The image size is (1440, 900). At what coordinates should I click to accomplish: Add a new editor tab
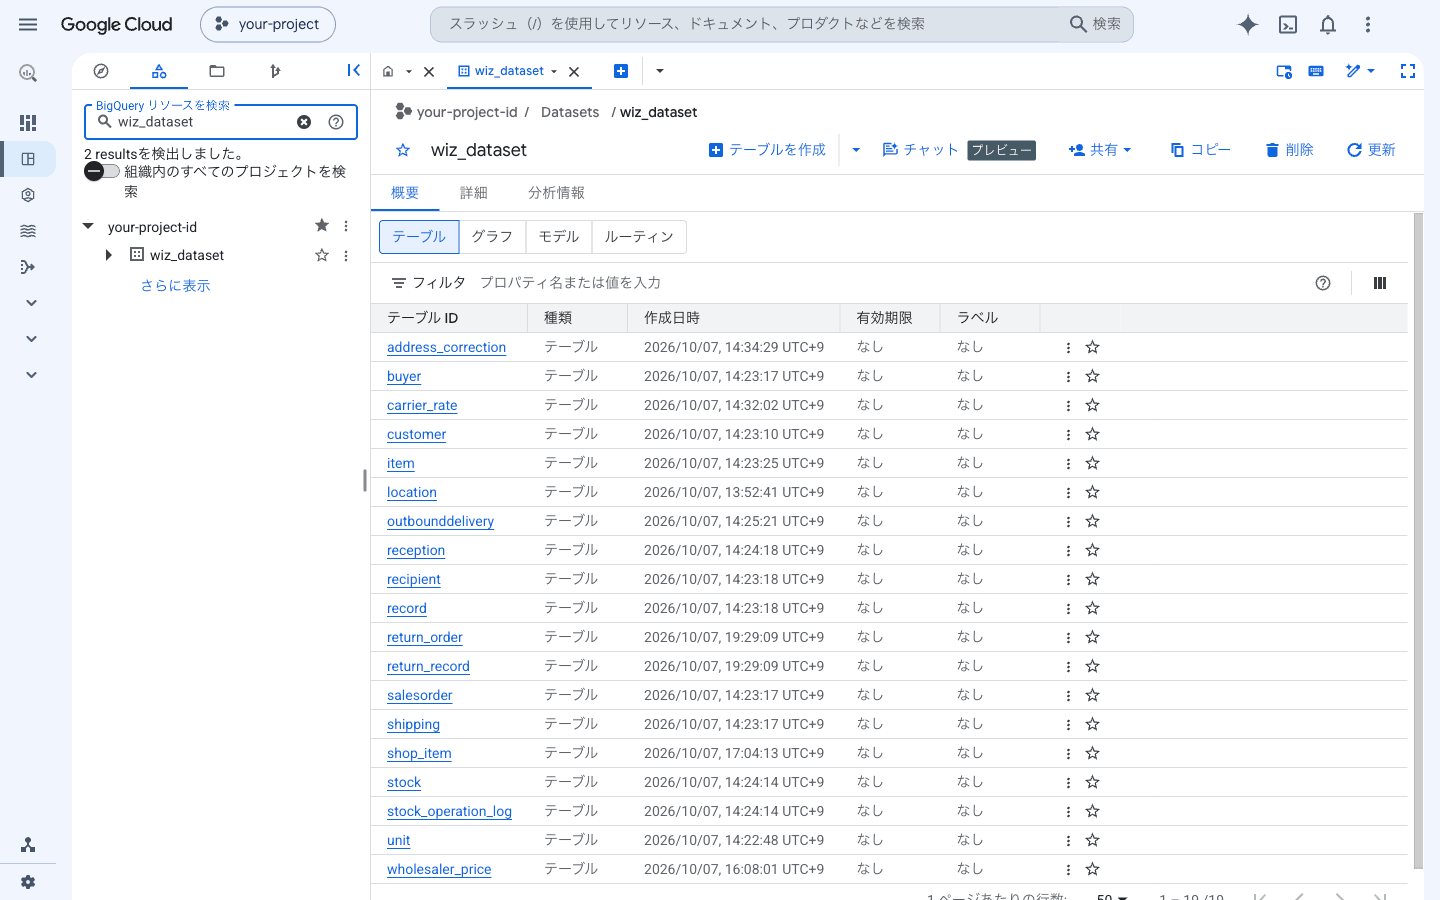621,71
